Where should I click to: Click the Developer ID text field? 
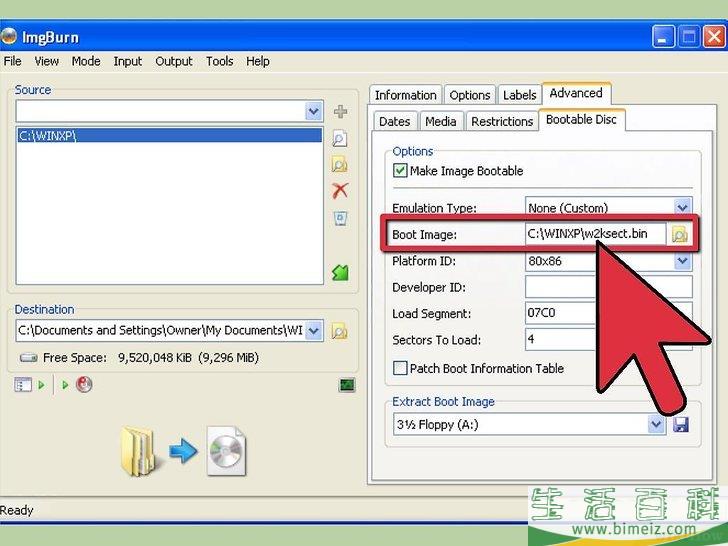[x=608, y=287]
